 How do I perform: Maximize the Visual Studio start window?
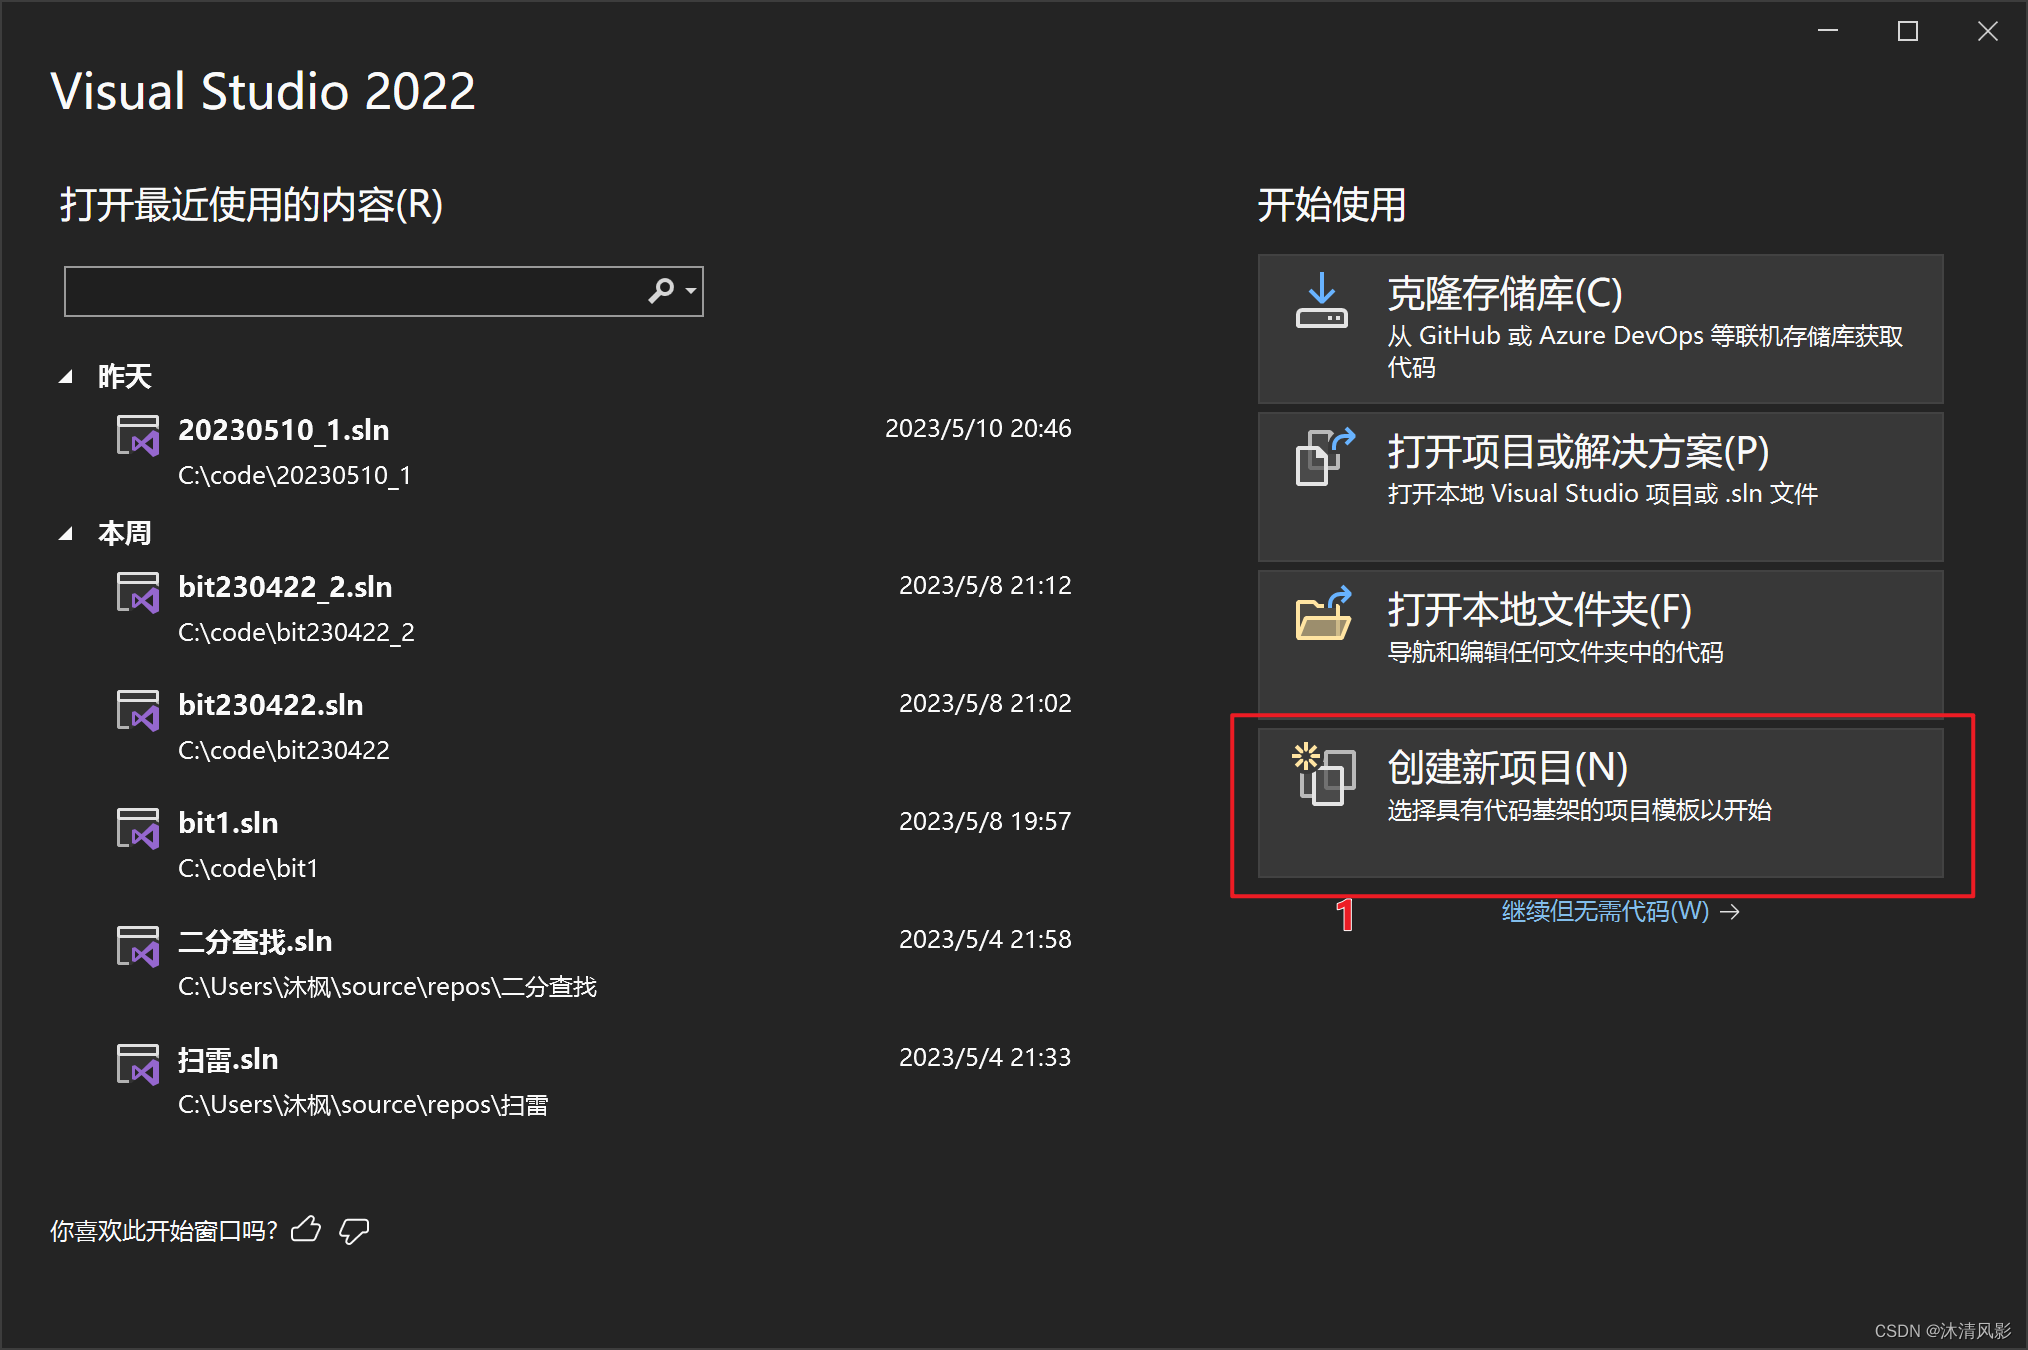click(1907, 32)
